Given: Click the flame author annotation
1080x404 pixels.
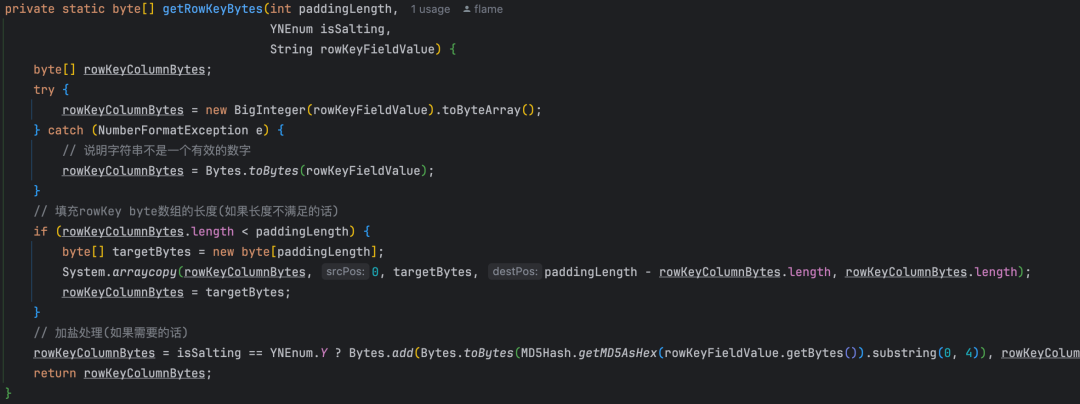Looking at the screenshot, I should 488,10.
